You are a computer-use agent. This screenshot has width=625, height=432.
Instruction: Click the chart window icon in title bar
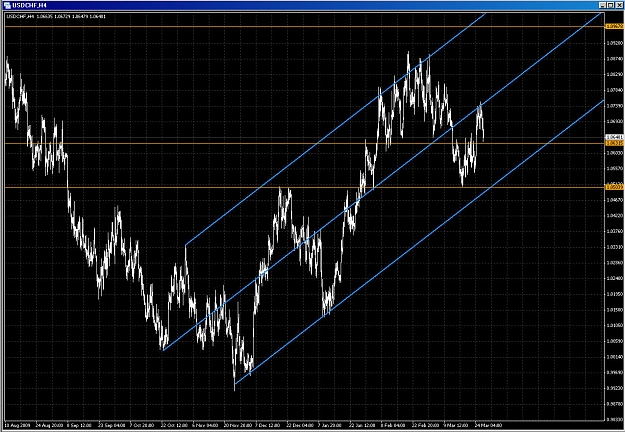click(x=7, y=5)
